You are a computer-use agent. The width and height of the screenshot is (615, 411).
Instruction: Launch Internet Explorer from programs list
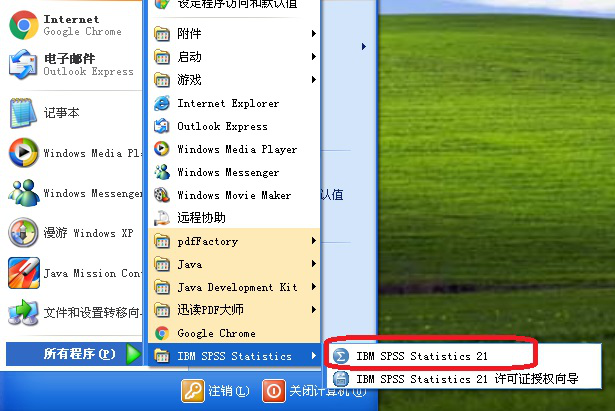[234, 103]
